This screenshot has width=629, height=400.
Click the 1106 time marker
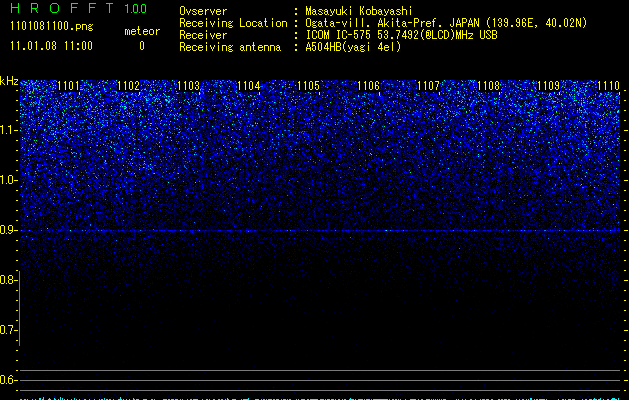[x=368, y=86]
